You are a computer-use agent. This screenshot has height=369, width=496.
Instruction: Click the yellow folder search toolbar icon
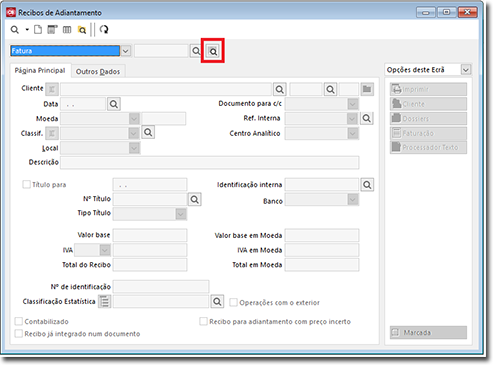[x=82, y=30]
